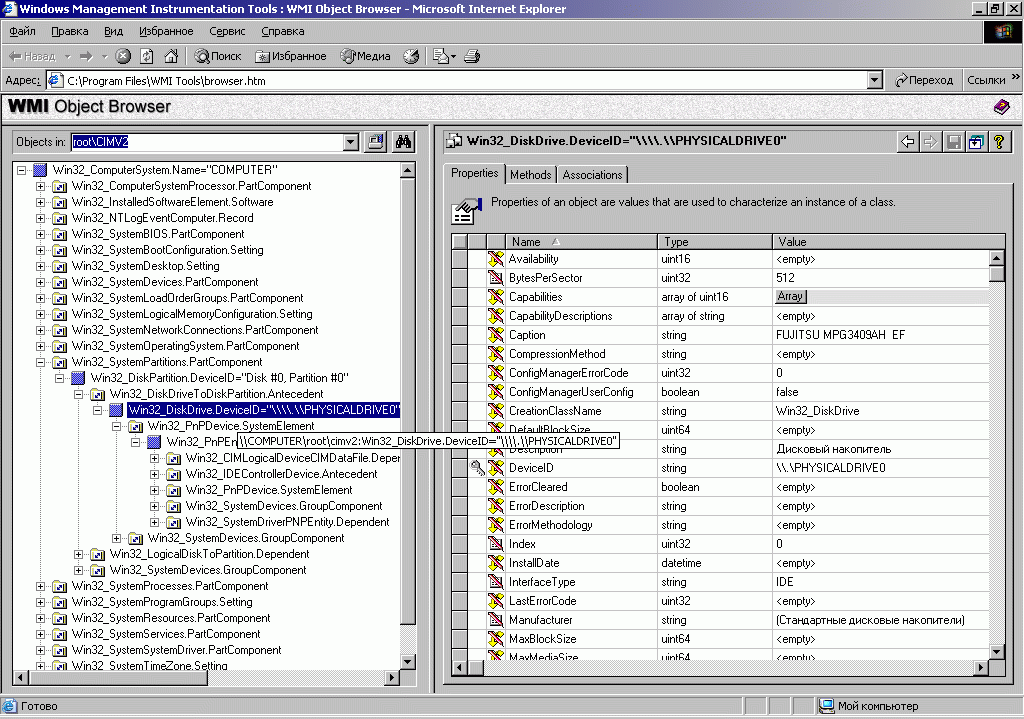Click browse for namespace icon
This screenshot has width=1024, height=719.
[376, 142]
